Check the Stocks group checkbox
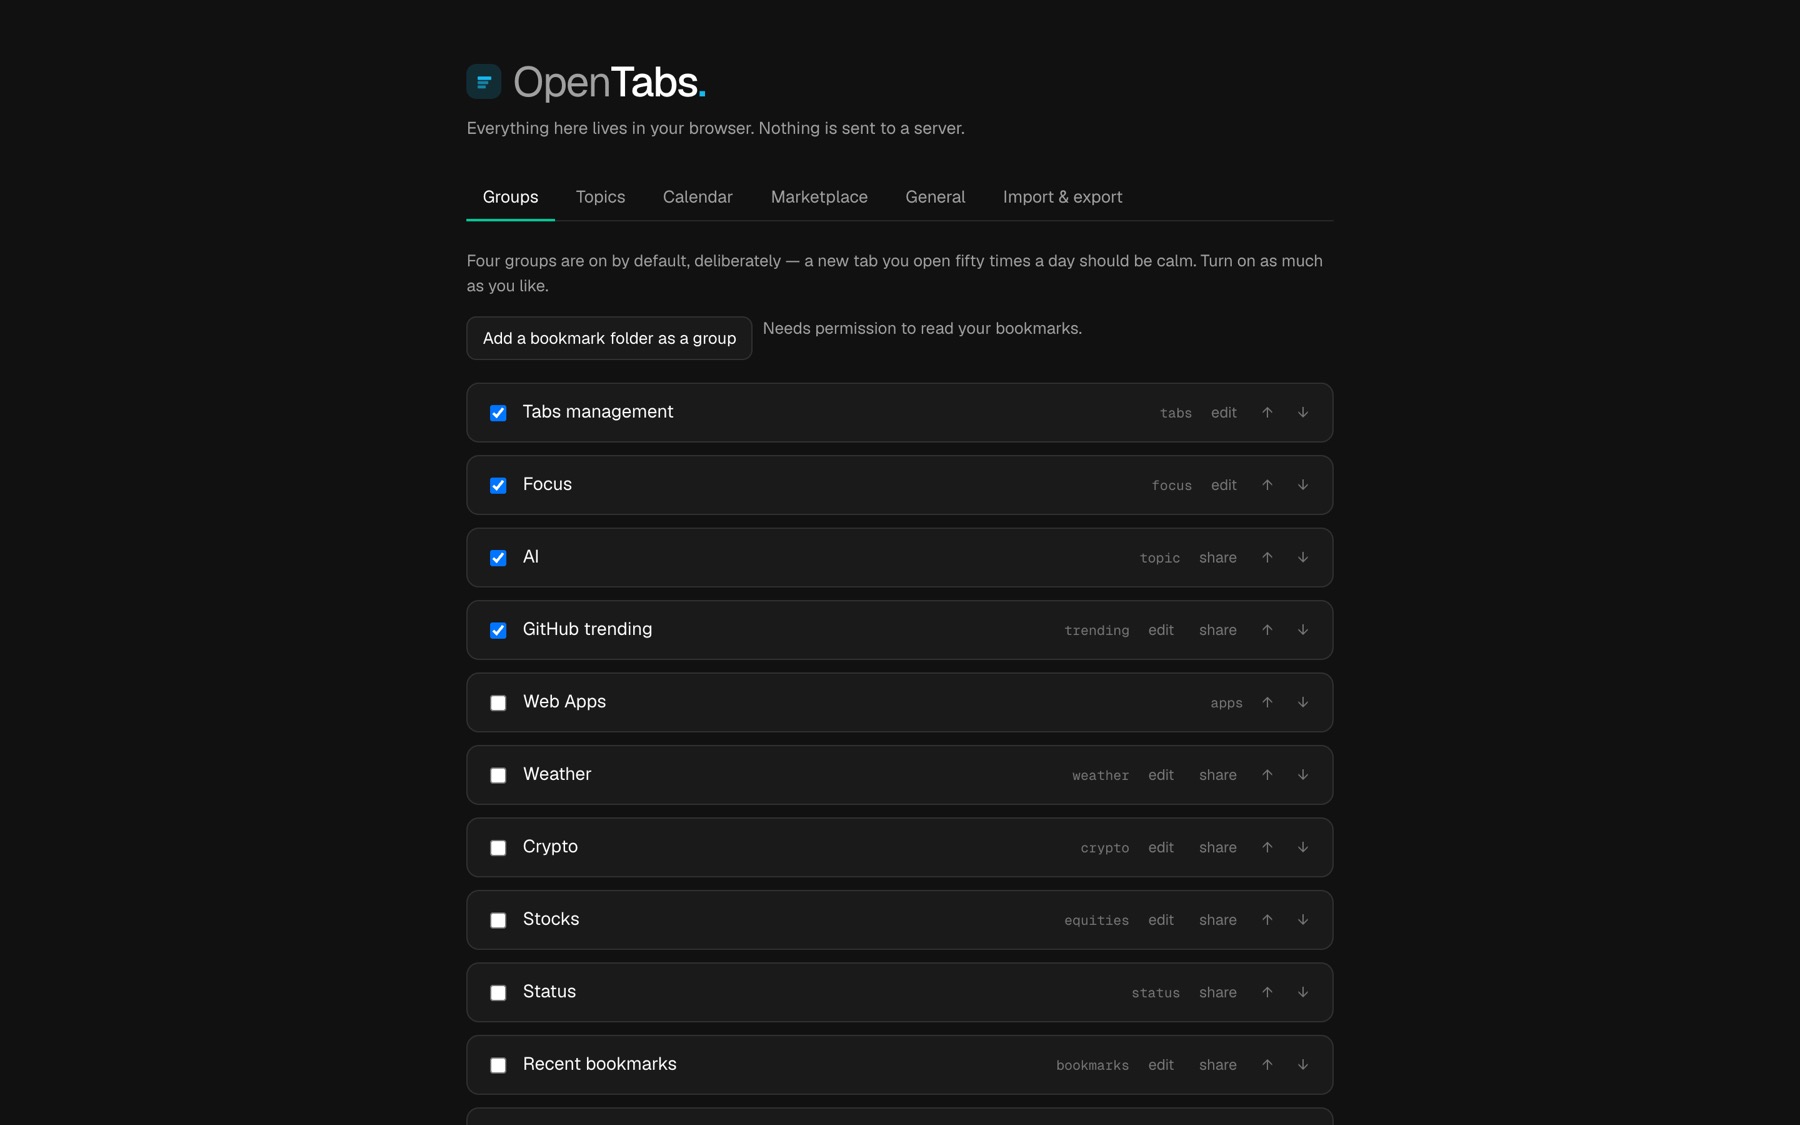This screenshot has height=1125, width=1800. point(498,920)
